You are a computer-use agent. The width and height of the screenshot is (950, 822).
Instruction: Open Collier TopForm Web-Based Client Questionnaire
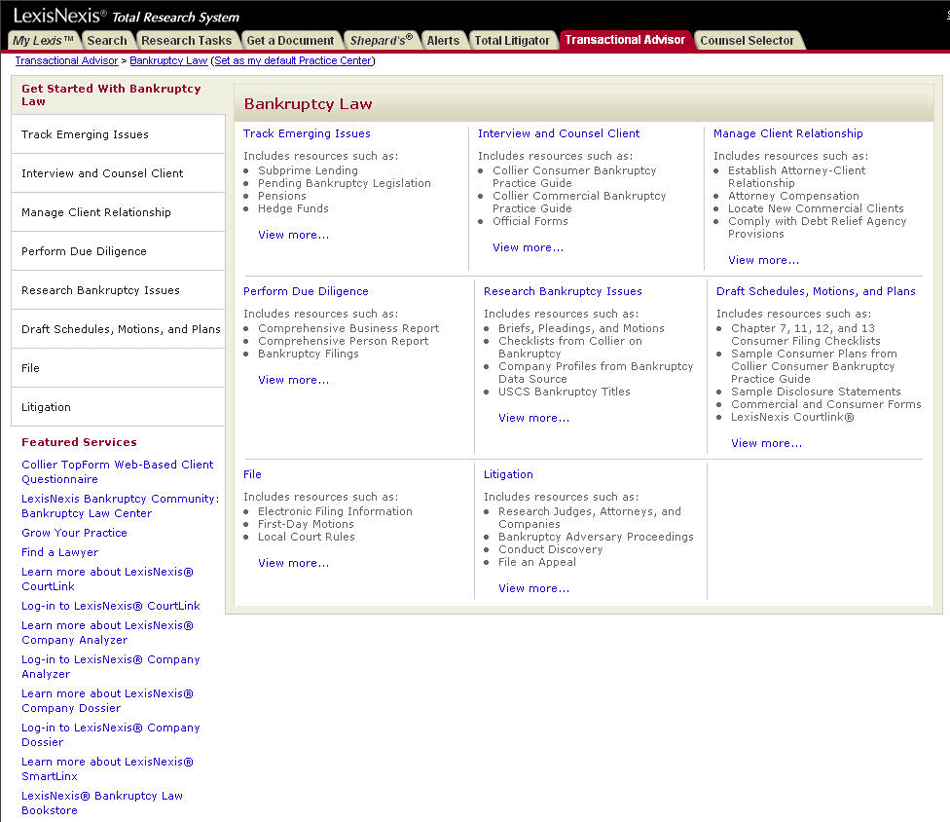pos(117,472)
